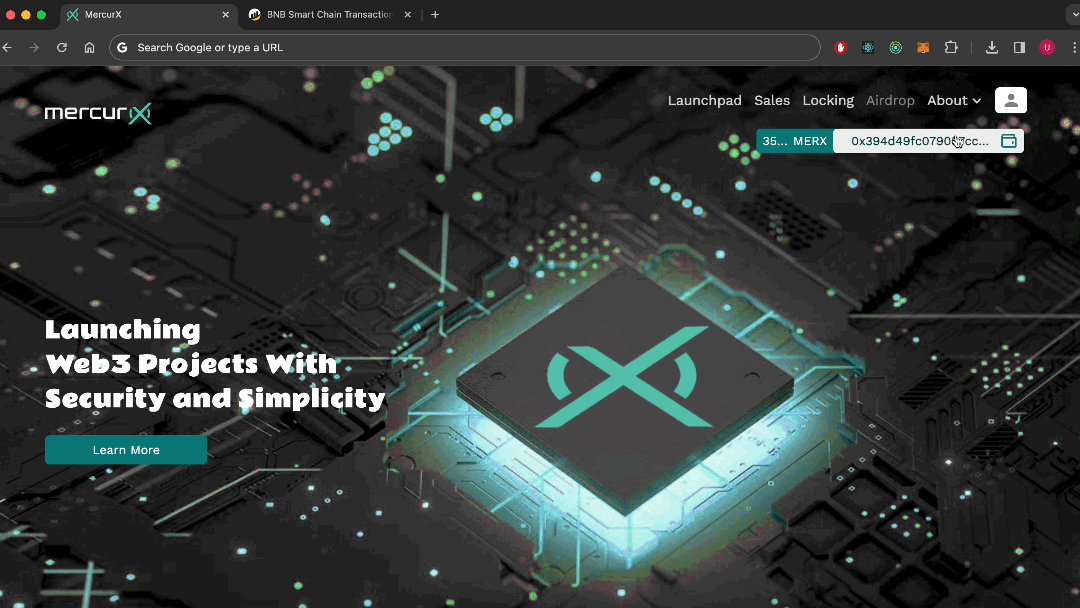The image size is (1080, 608).
Task: Open the Chrome profile avatar
Action: coord(1047,48)
